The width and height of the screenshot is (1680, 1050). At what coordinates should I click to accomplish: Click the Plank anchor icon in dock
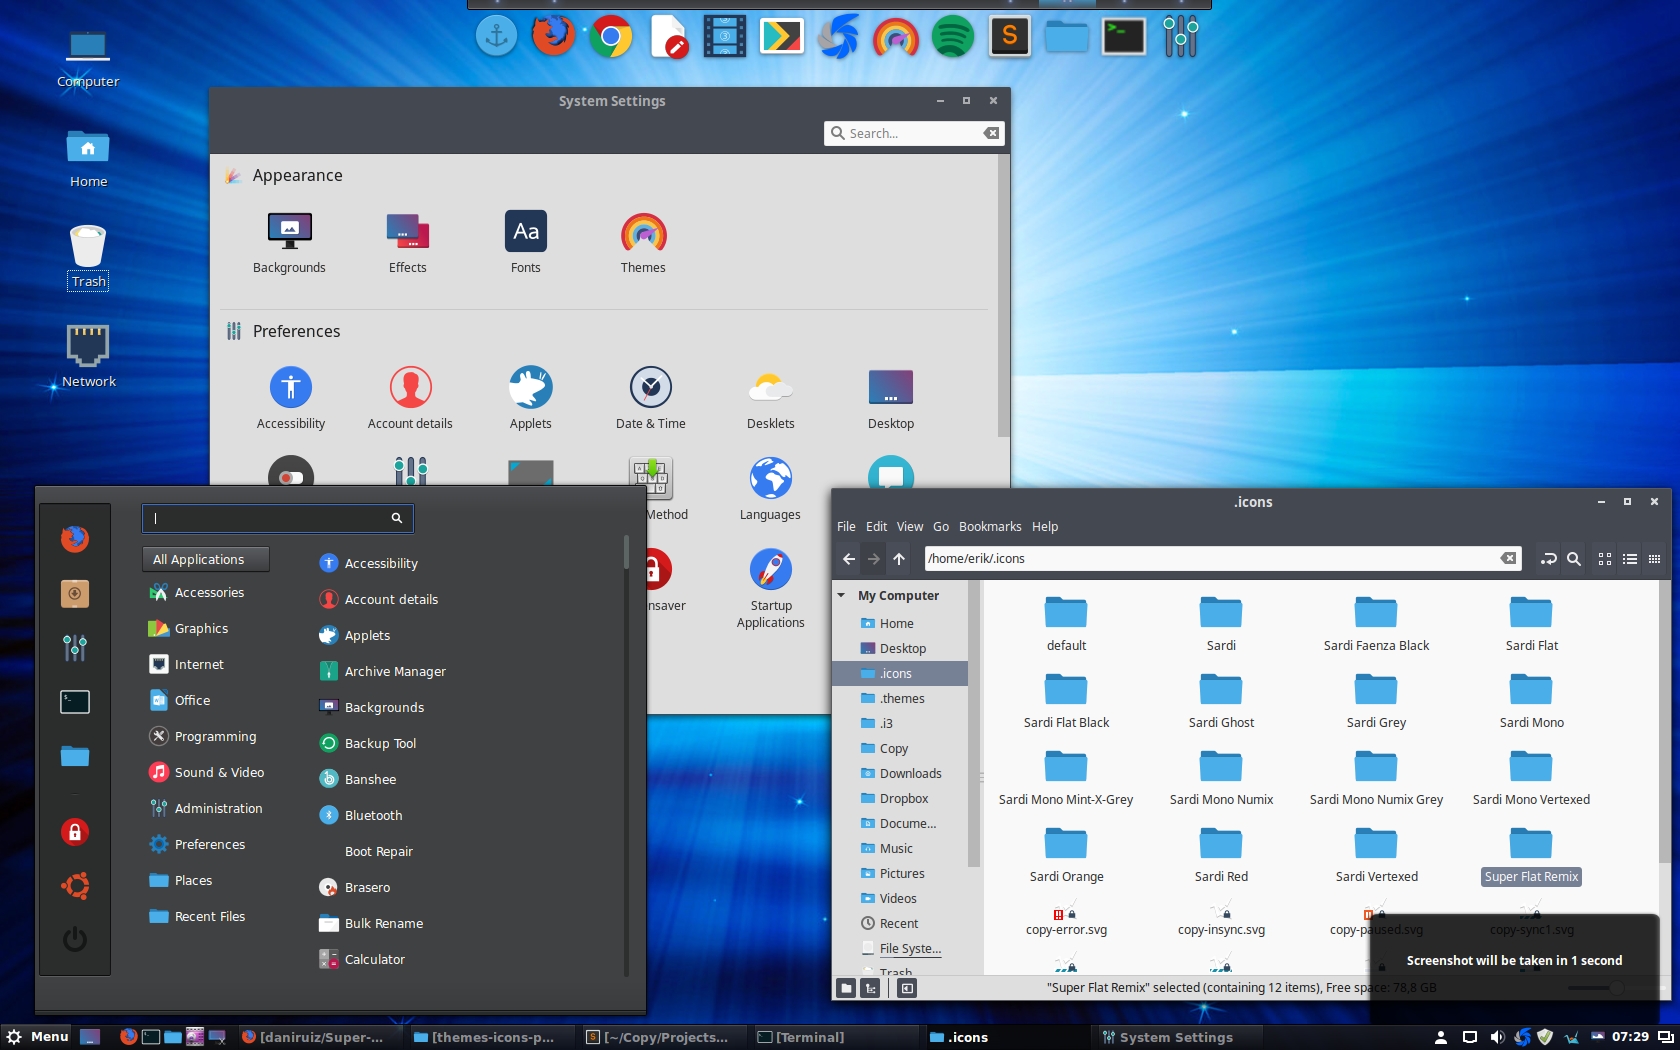click(496, 37)
